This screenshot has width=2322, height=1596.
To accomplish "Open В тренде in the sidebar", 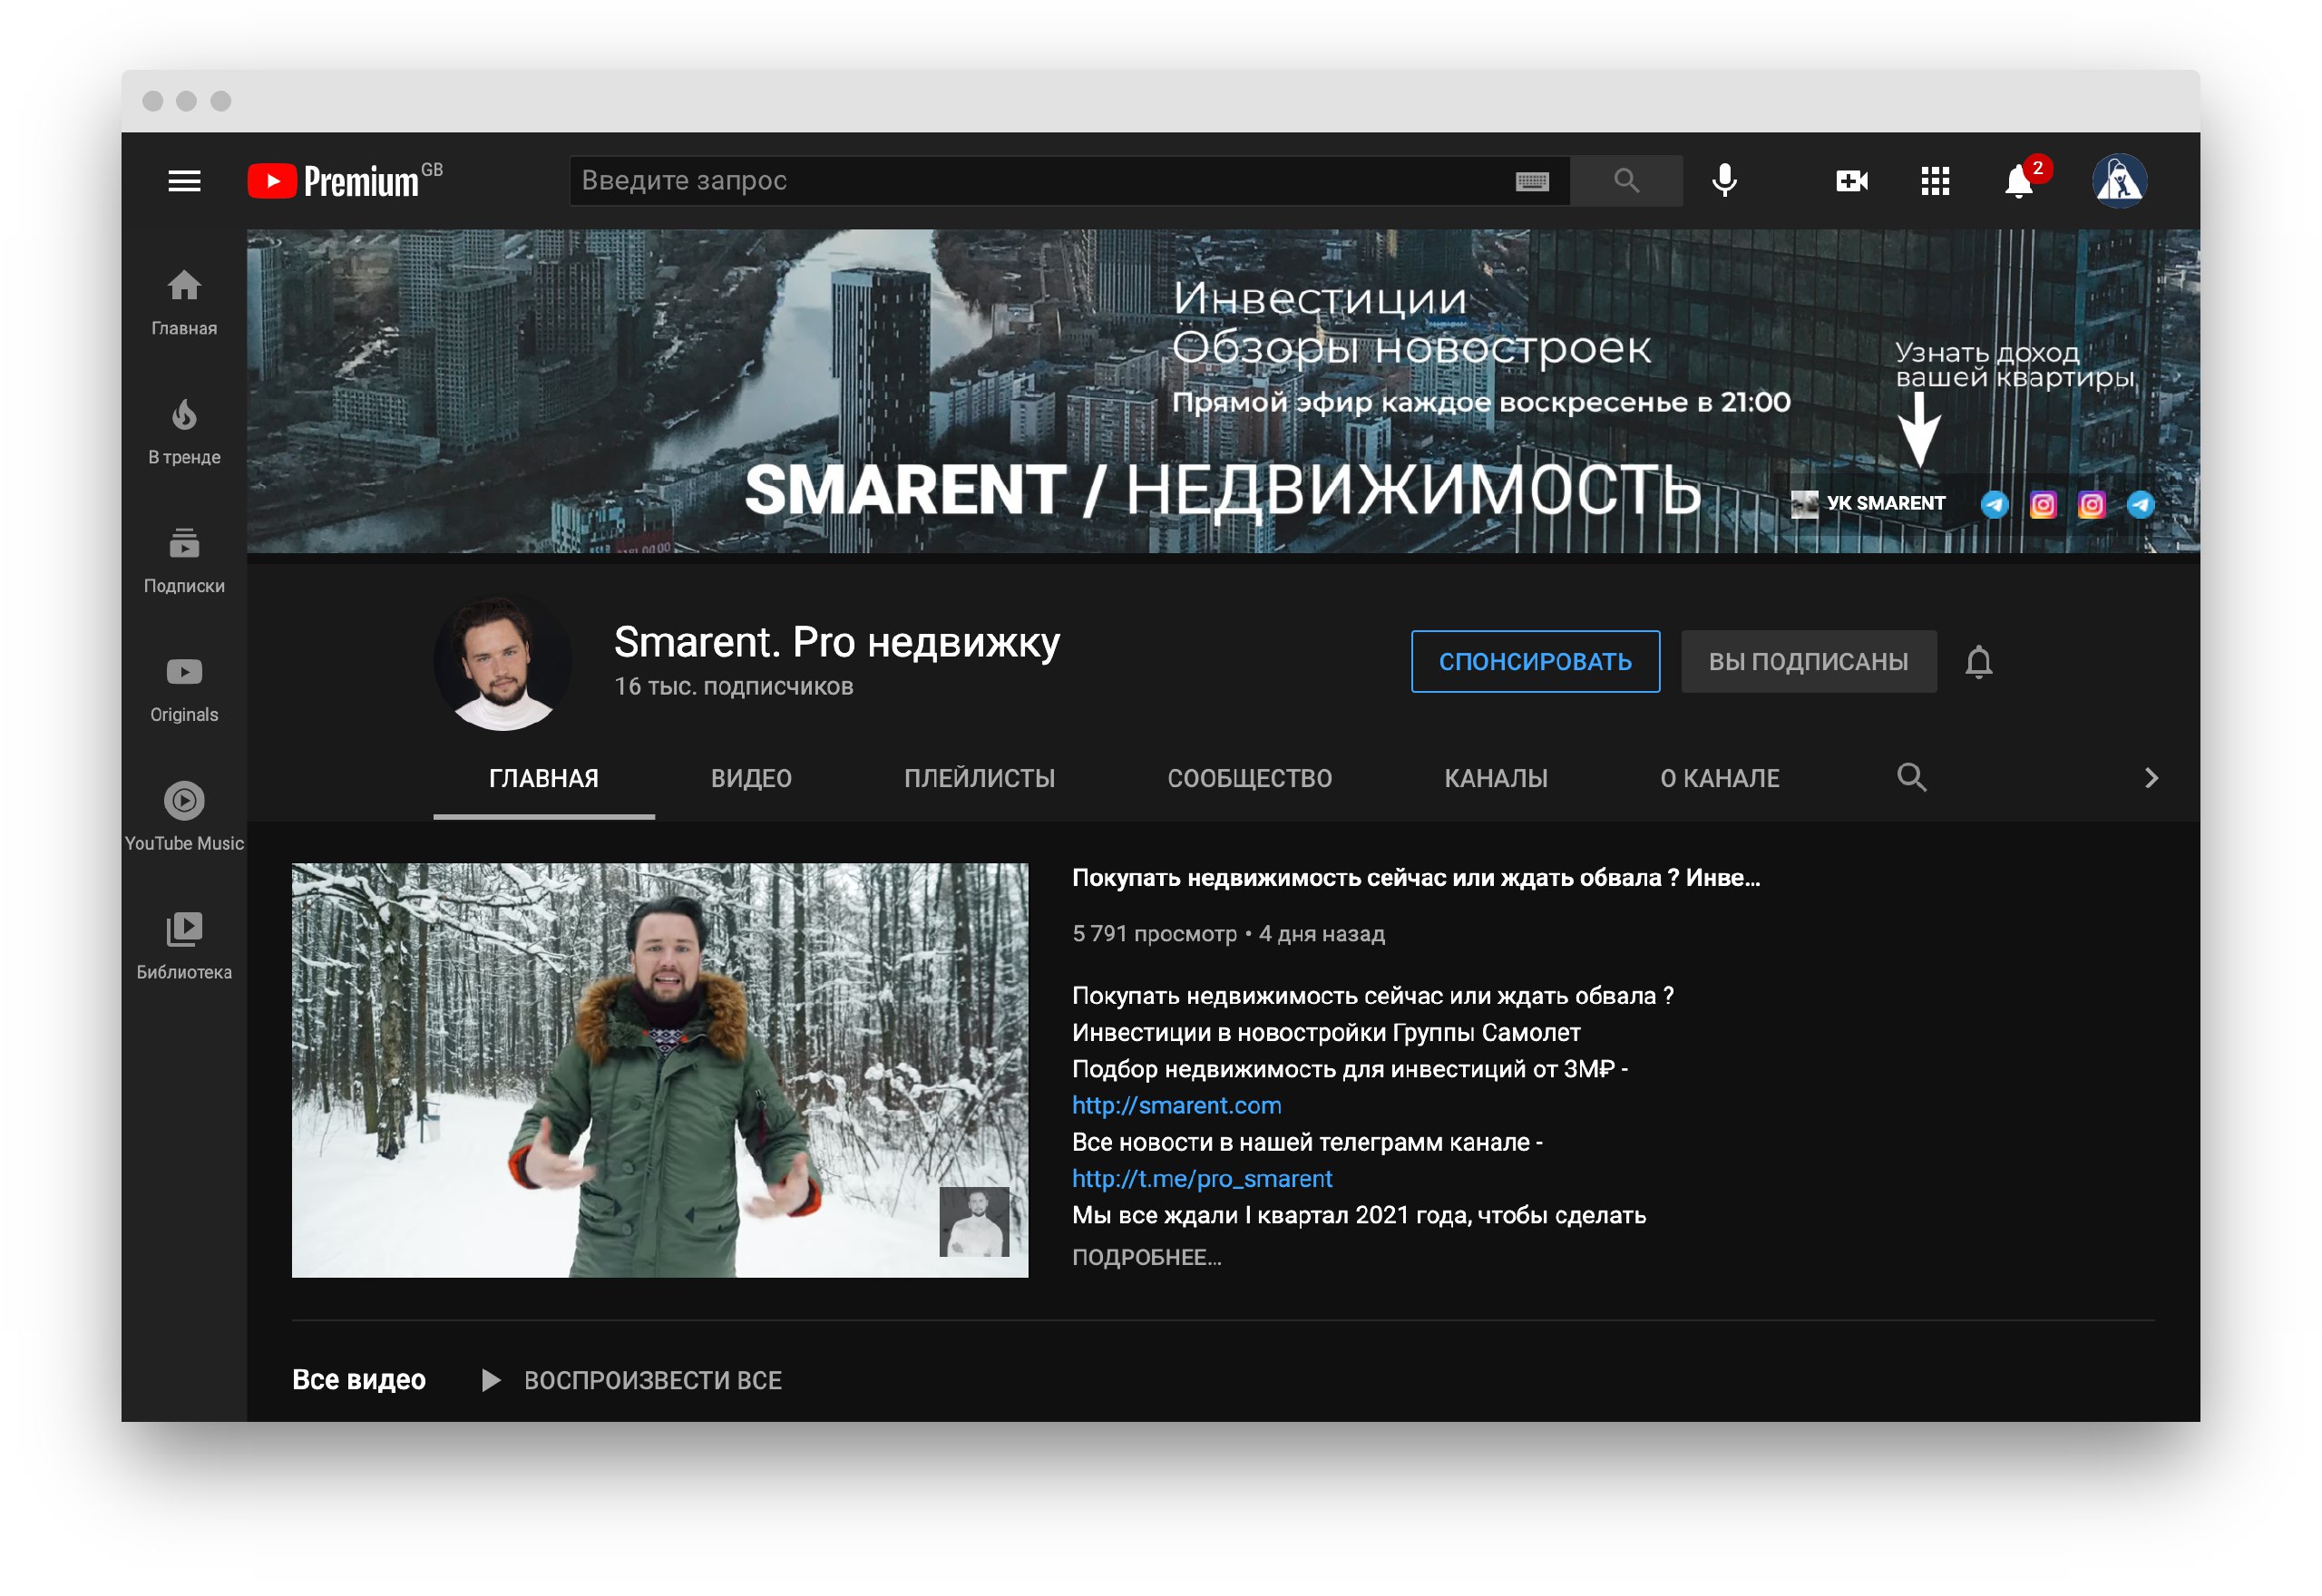I will 184,432.
